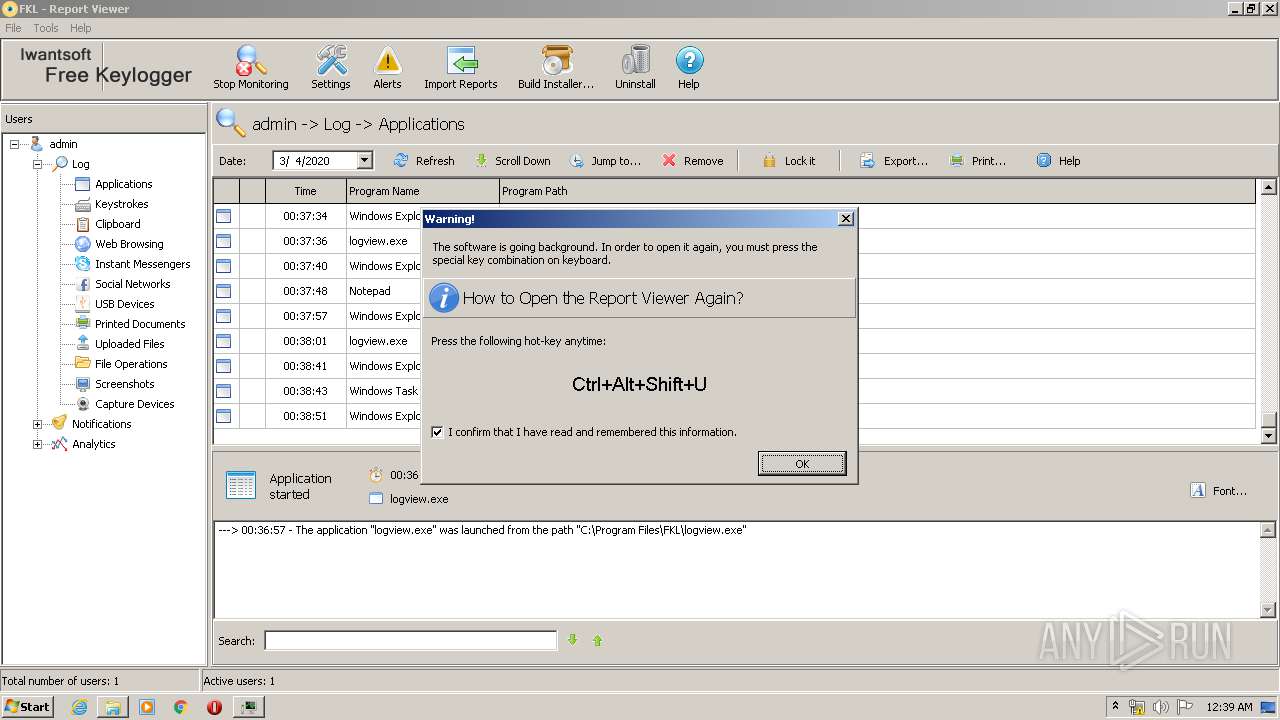Click Remove in the log toolbar
Image resolution: width=1280 pixels, height=720 pixels.
(692, 160)
